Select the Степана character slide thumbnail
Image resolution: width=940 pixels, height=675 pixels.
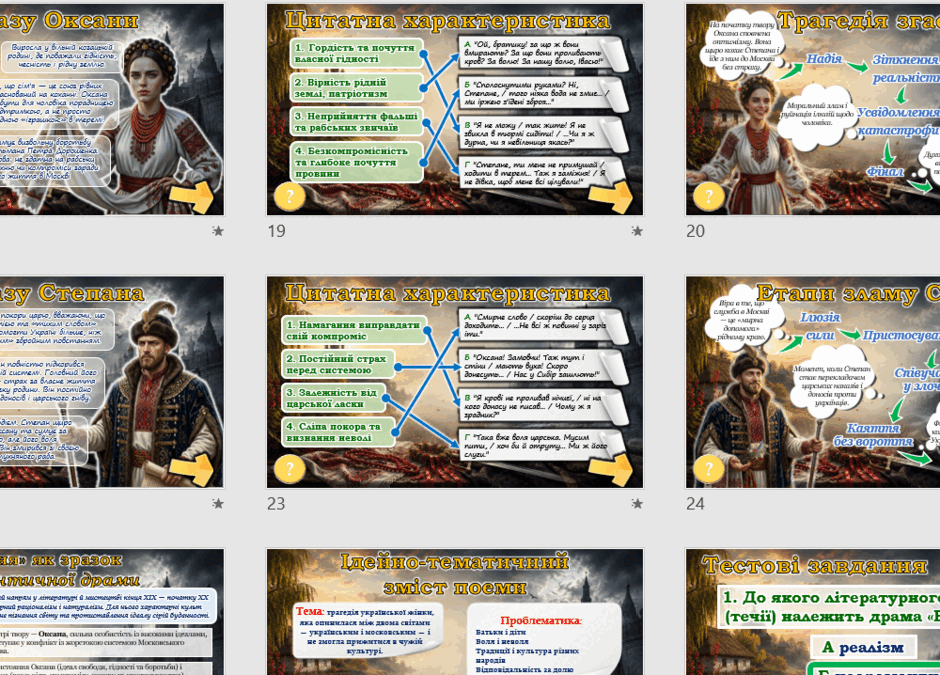(112, 382)
